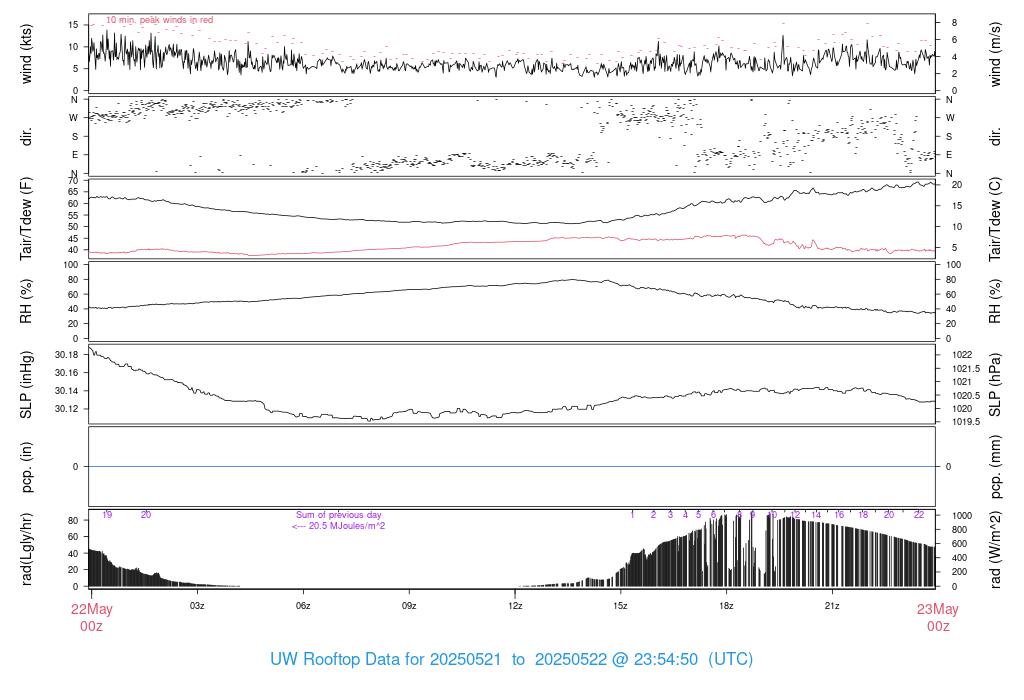Click the 30.12 pressure tick label

click(66, 409)
